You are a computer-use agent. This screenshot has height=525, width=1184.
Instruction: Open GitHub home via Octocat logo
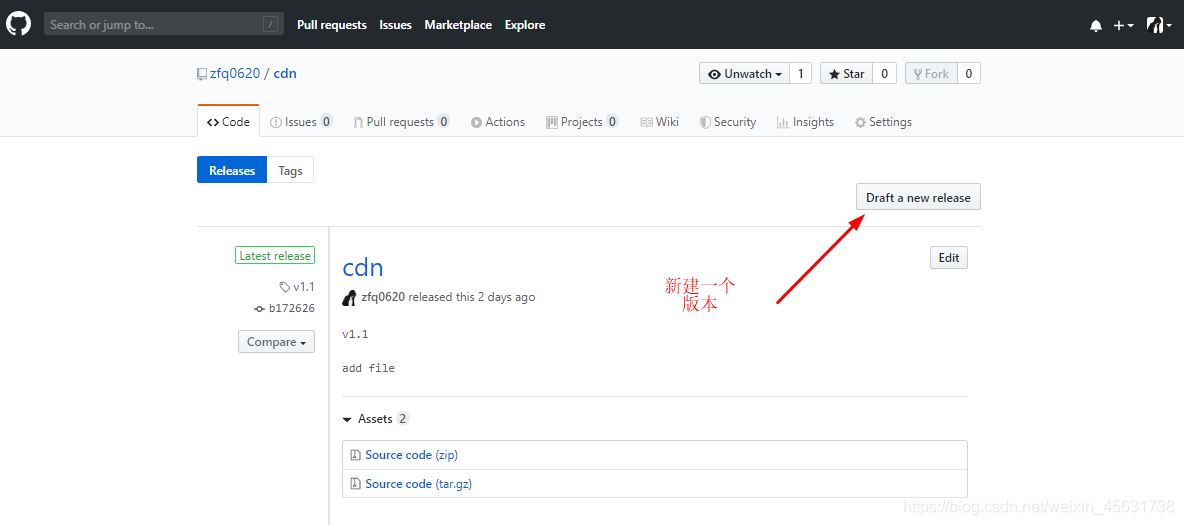click(x=18, y=24)
